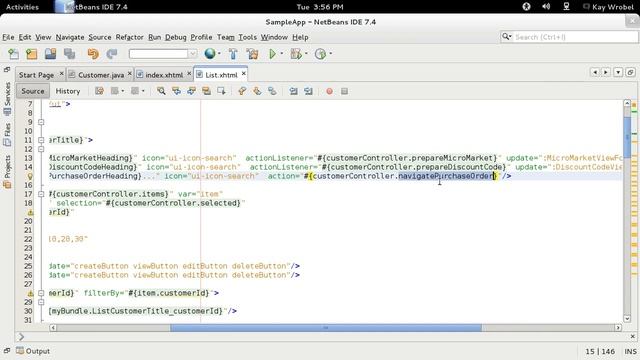Open Profile Project dropdown arrow
The width and height of the screenshot is (640, 360).
(x=330, y=53)
